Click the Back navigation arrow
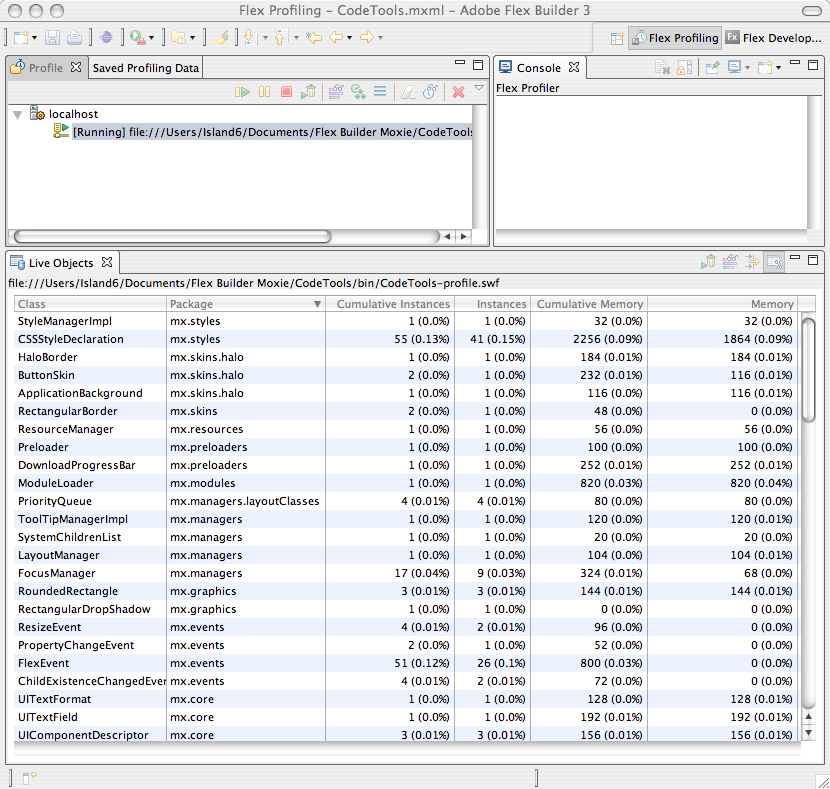Screen dimensions: 830x789 pyautogui.click(x=336, y=38)
